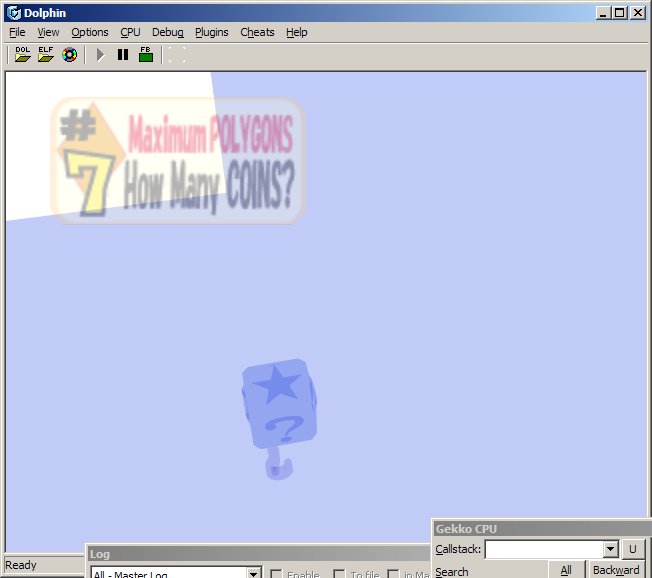Click the Open ELF file icon
This screenshot has width=652, height=578.
tap(46, 54)
